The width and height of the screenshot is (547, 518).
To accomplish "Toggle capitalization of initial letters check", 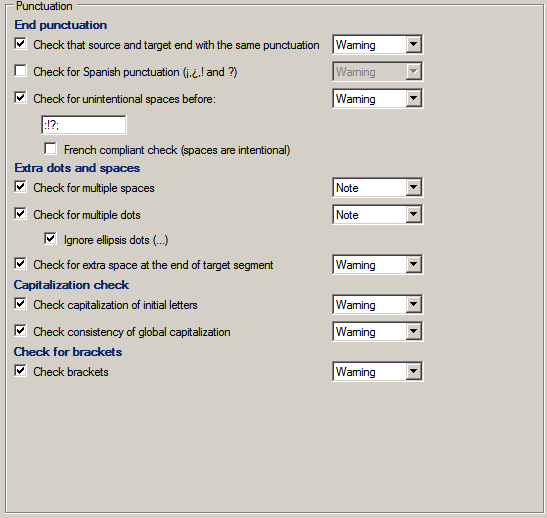I will point(20,304).
